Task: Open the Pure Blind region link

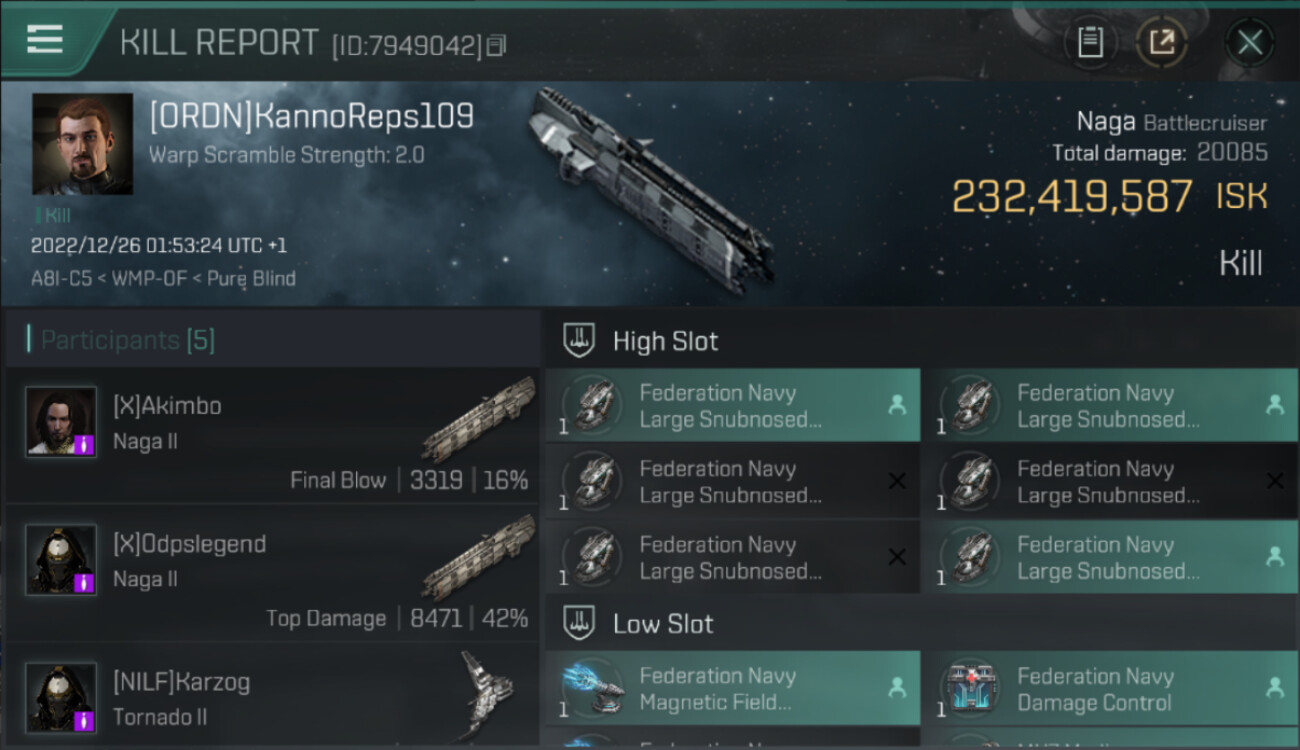Action: 251,278
